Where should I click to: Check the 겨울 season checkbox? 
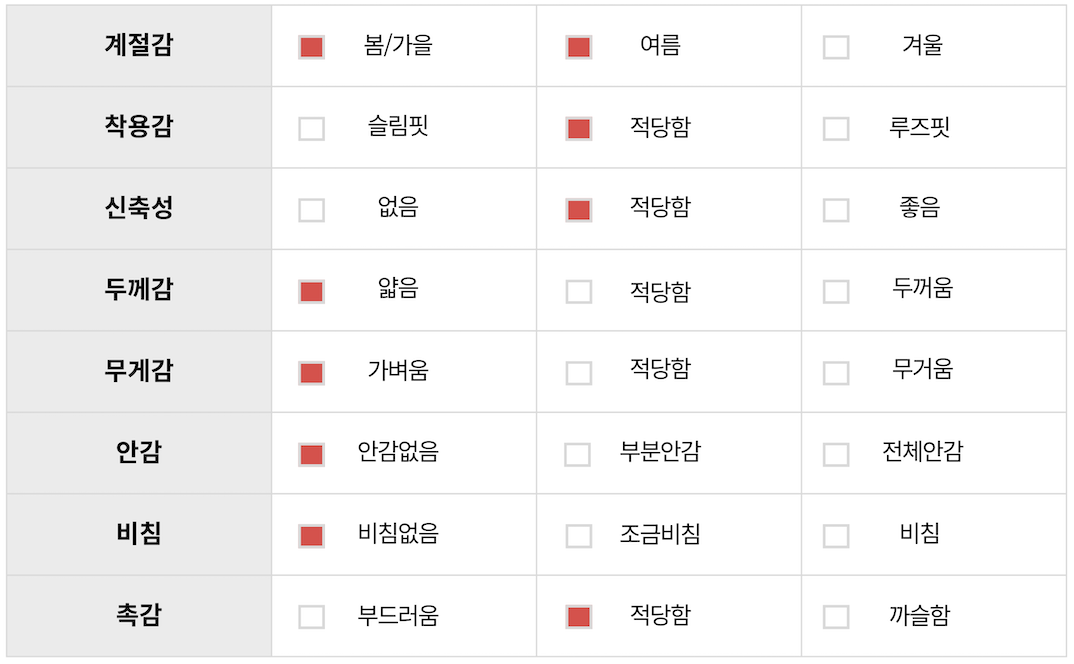coord(836,47)
